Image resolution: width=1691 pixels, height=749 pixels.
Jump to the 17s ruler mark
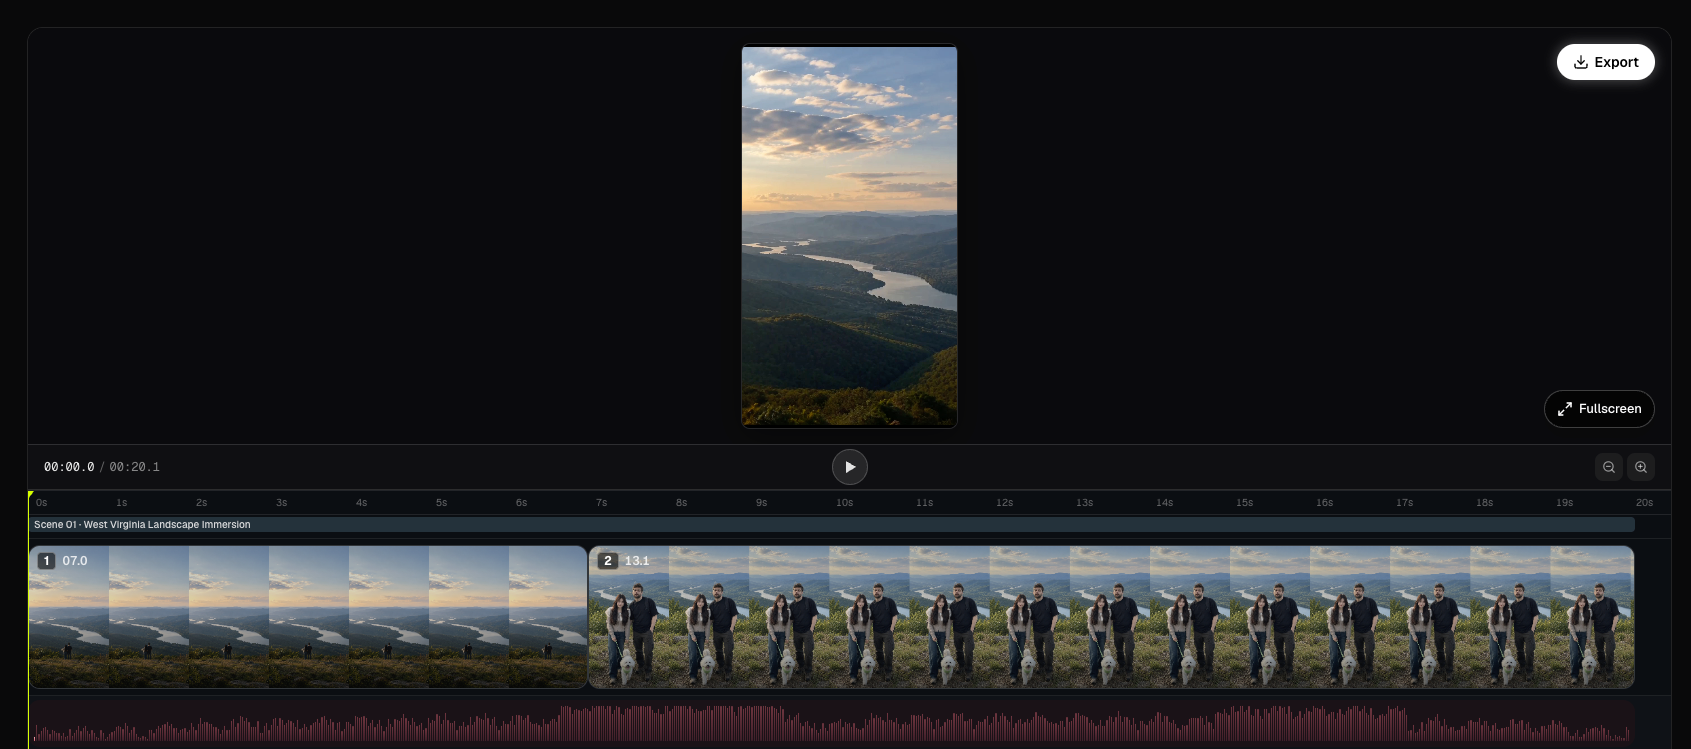(x=1405, y=503)
